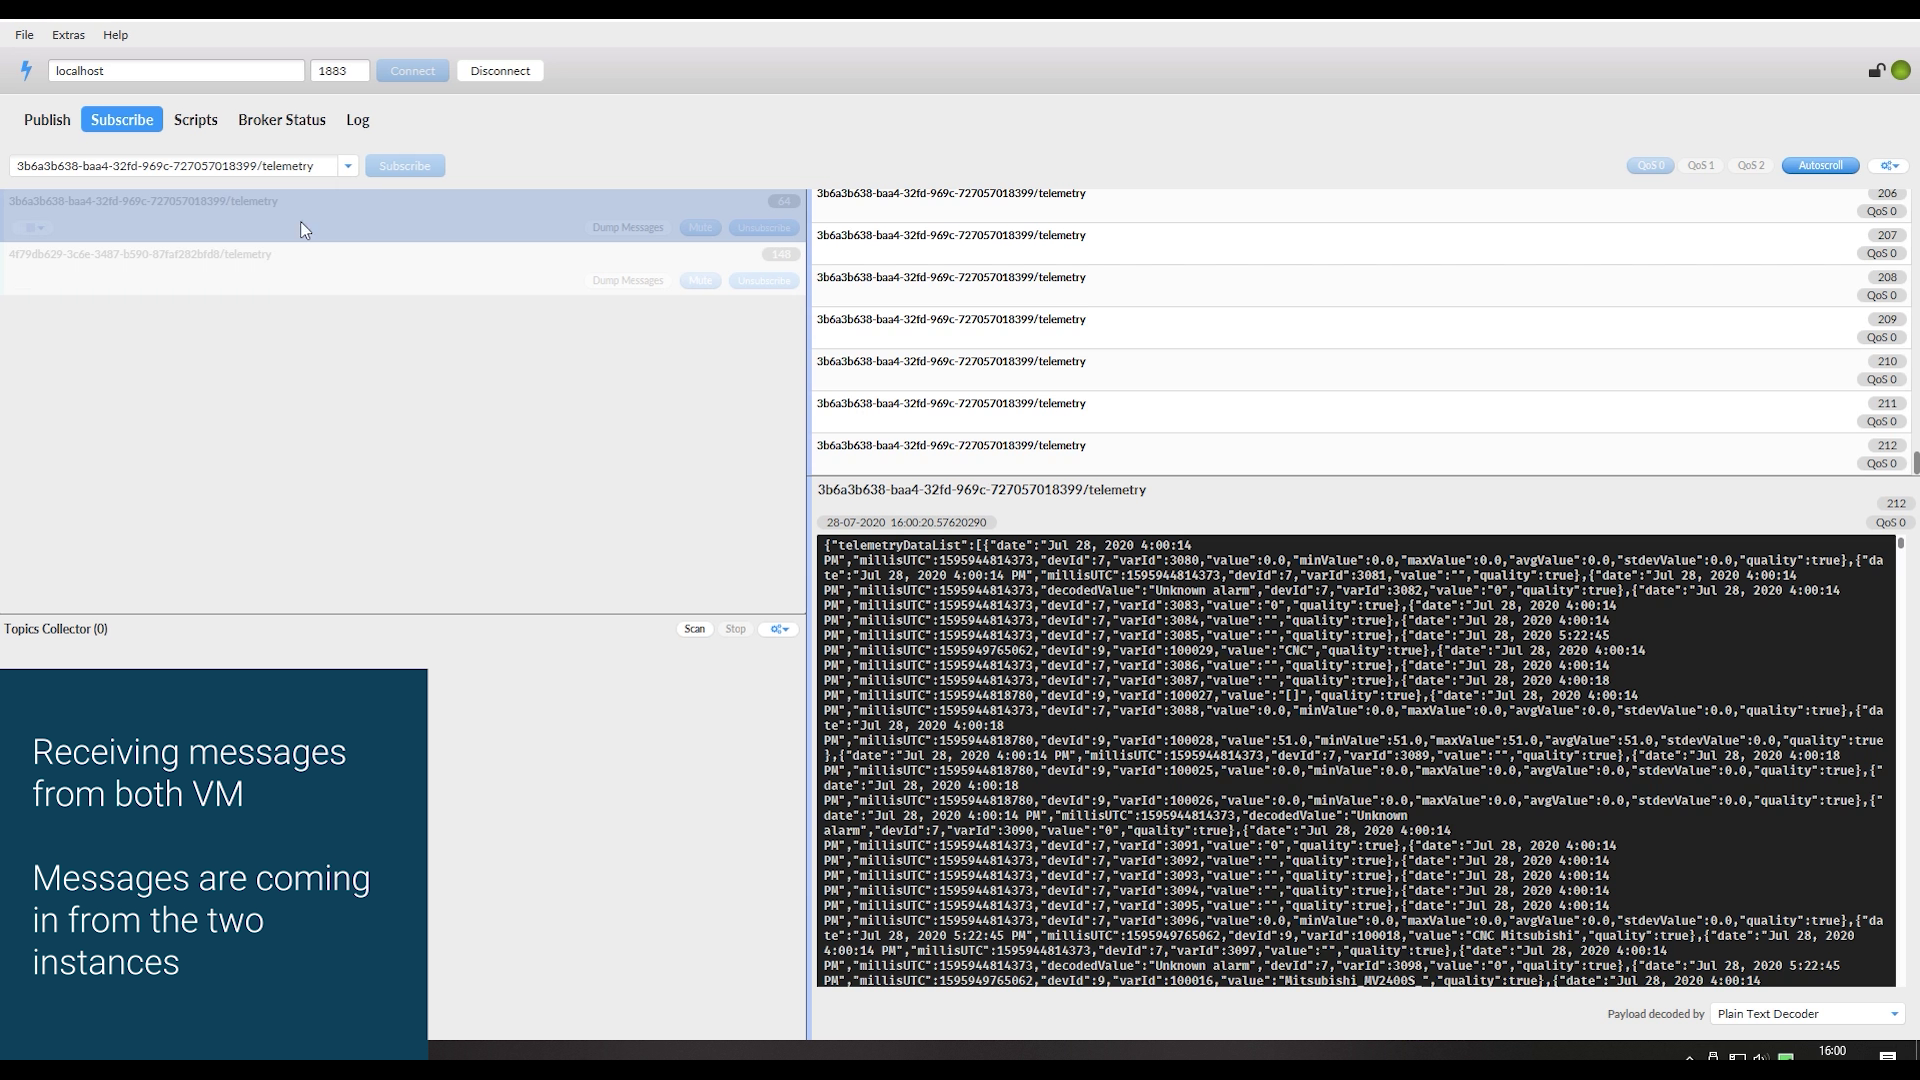Dump Messages for 4f79db629 subscription
This screenshot has width=1920, height=1080.
click(628, 281)
